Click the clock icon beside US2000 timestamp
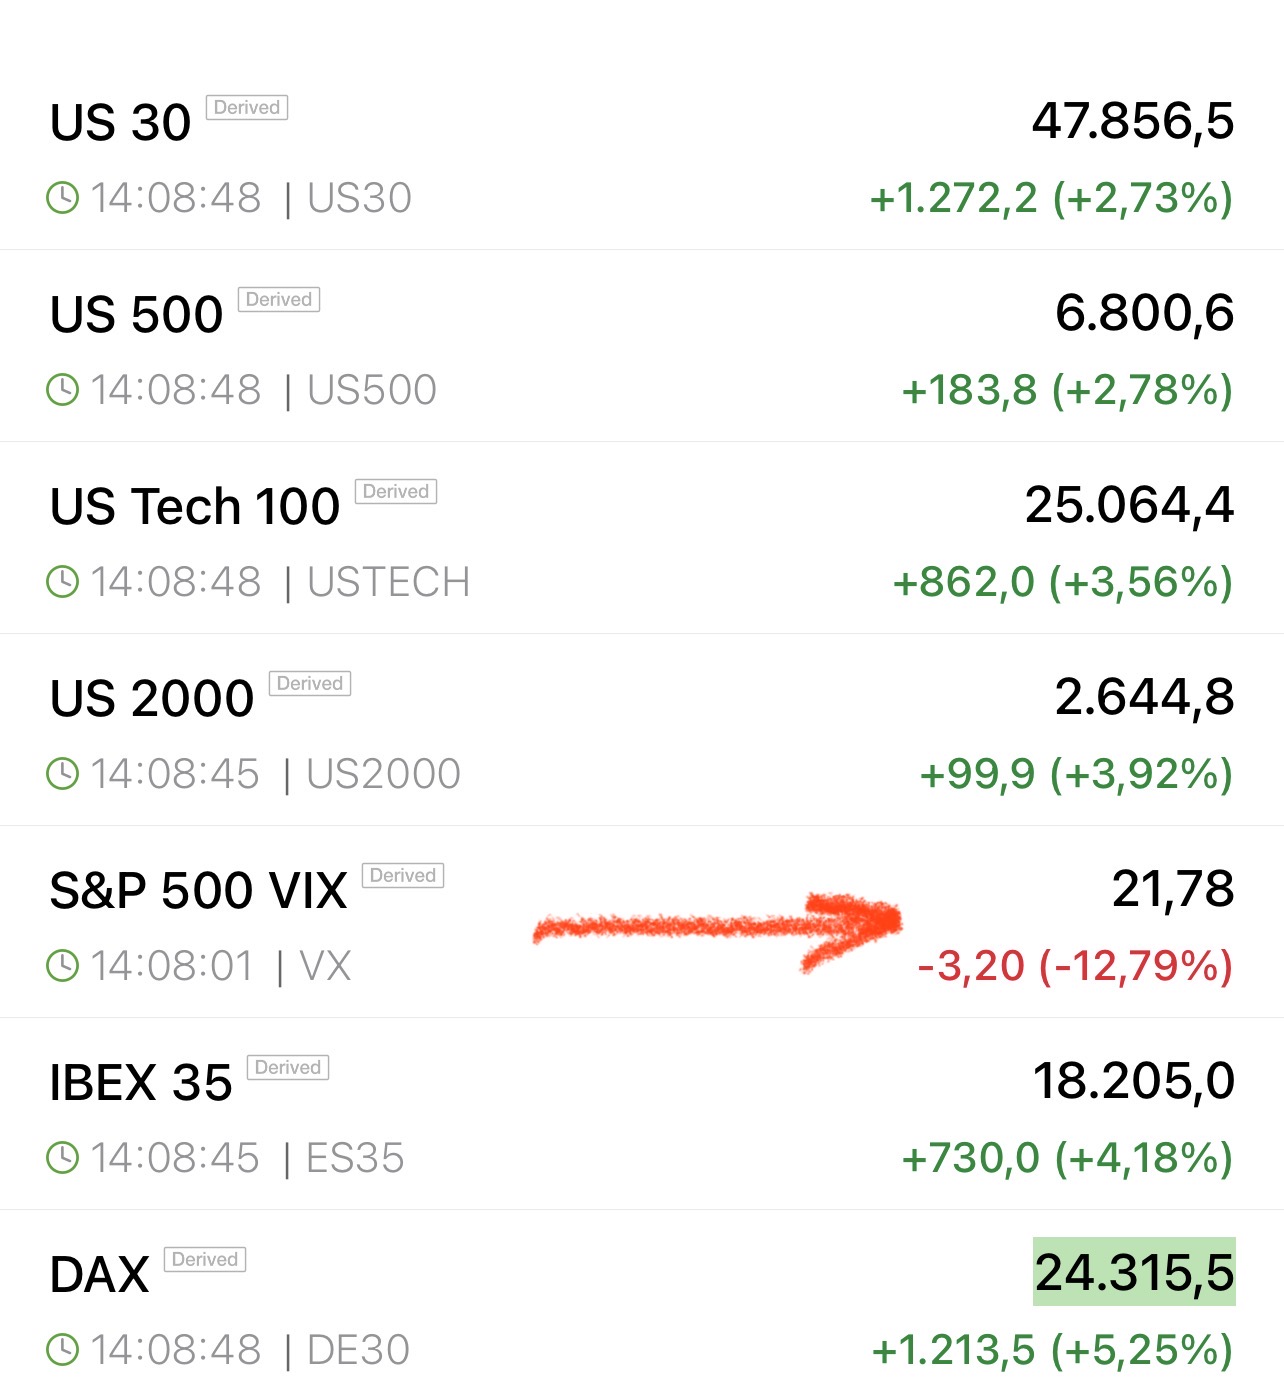 [x=62, y=774]
